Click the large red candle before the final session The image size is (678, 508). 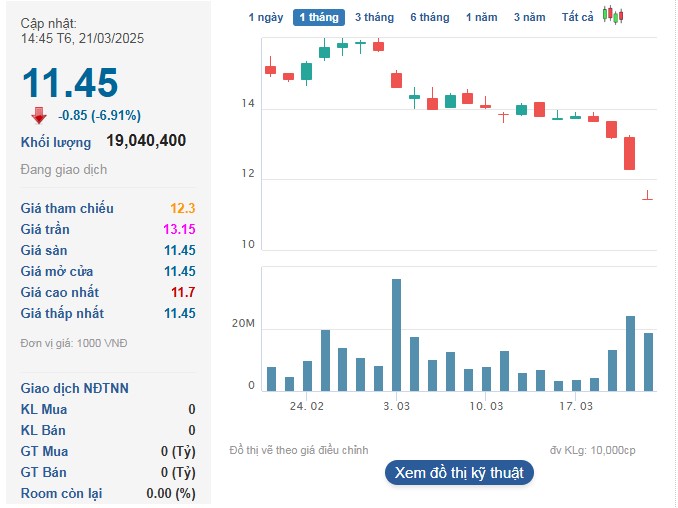(x=629, y=153)
